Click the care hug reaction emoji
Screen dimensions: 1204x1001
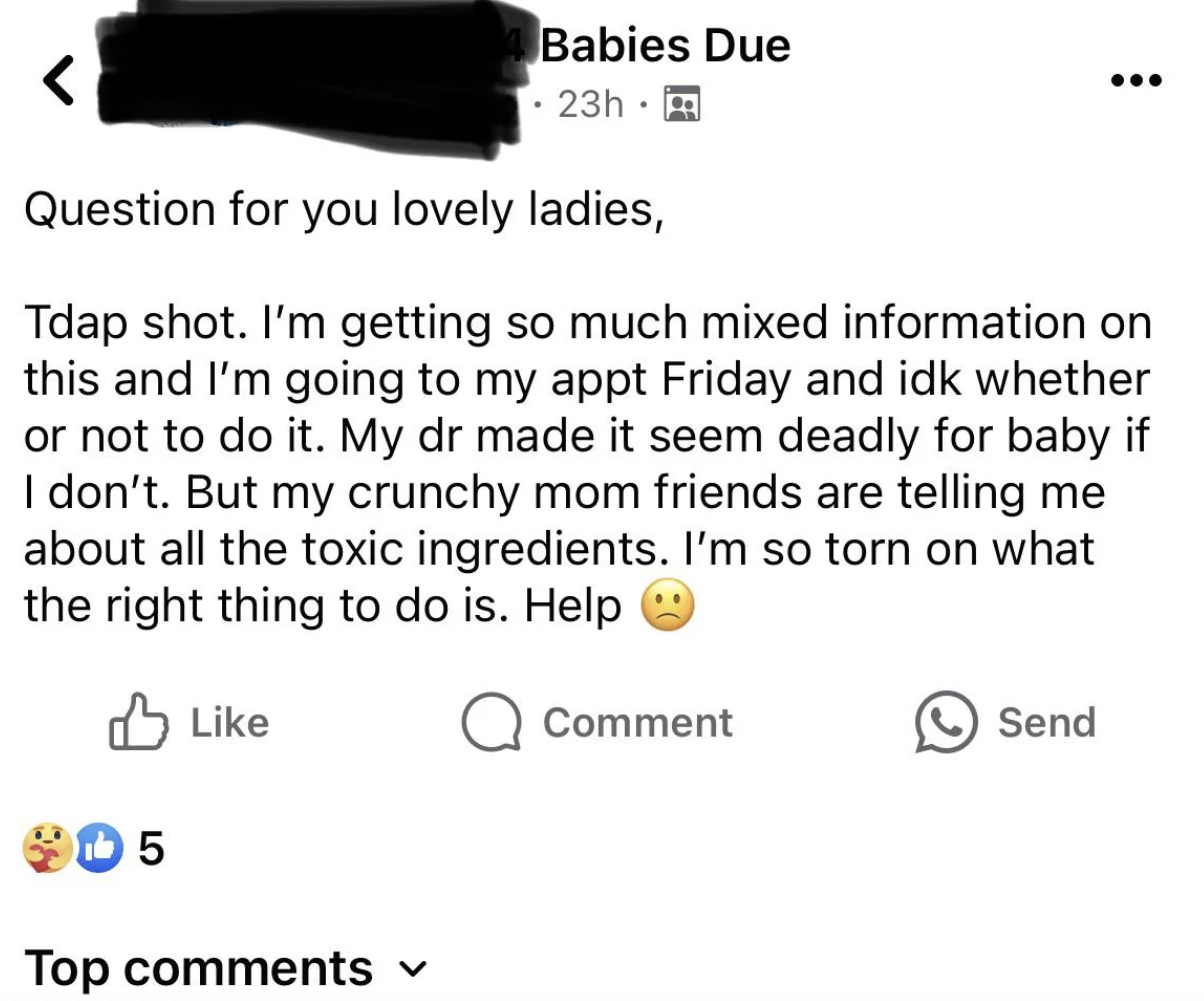point(48,849)
